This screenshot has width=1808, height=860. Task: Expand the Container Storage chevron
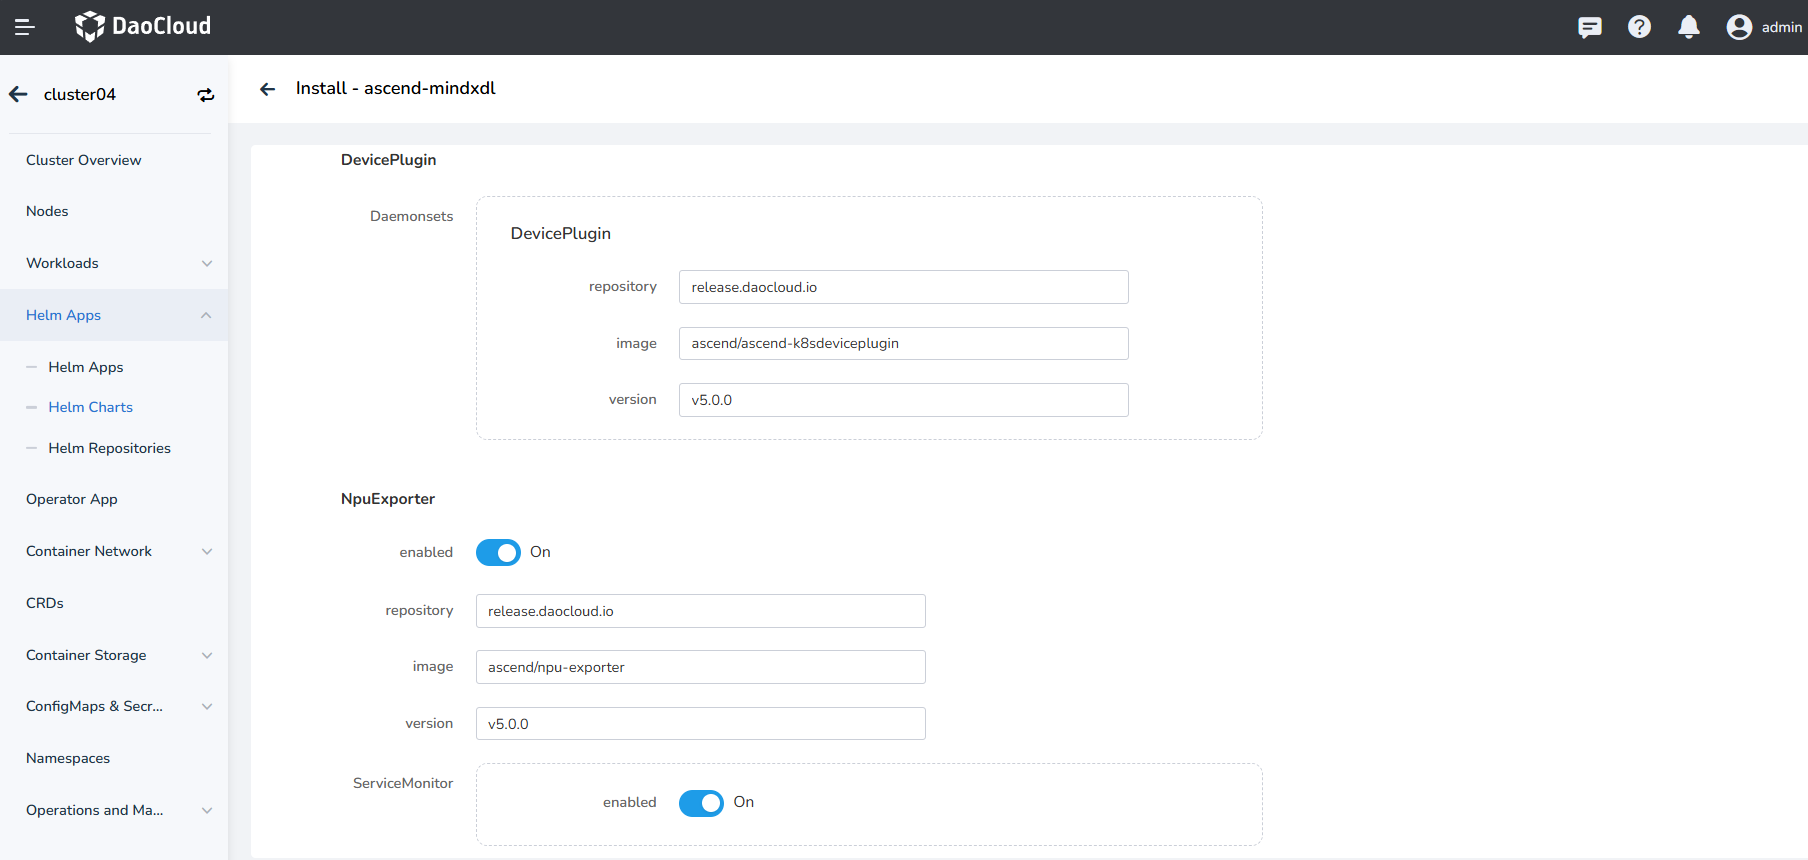pos(207,656)
